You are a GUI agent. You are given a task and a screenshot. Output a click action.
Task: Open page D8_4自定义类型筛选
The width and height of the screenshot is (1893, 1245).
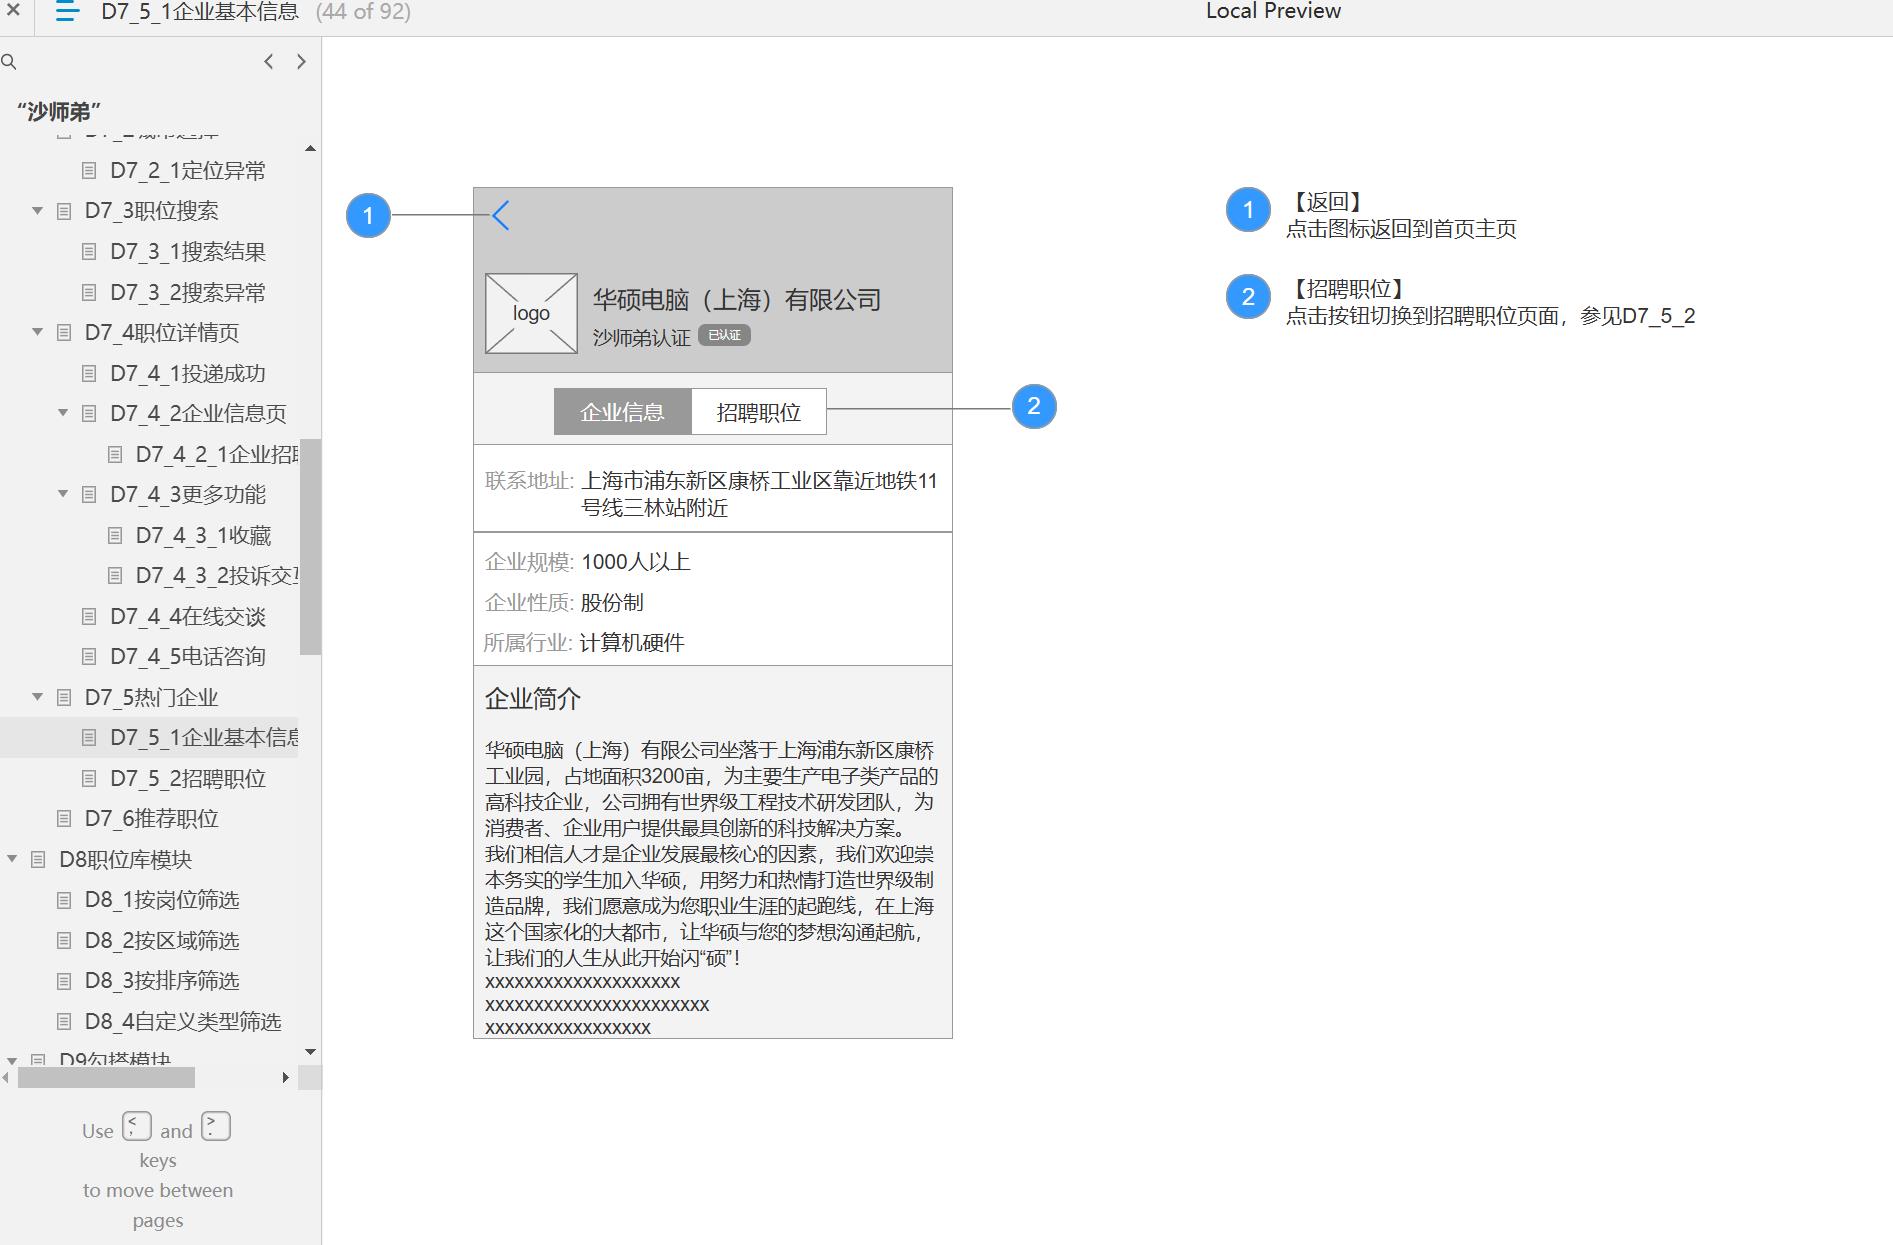(183, 1021)
